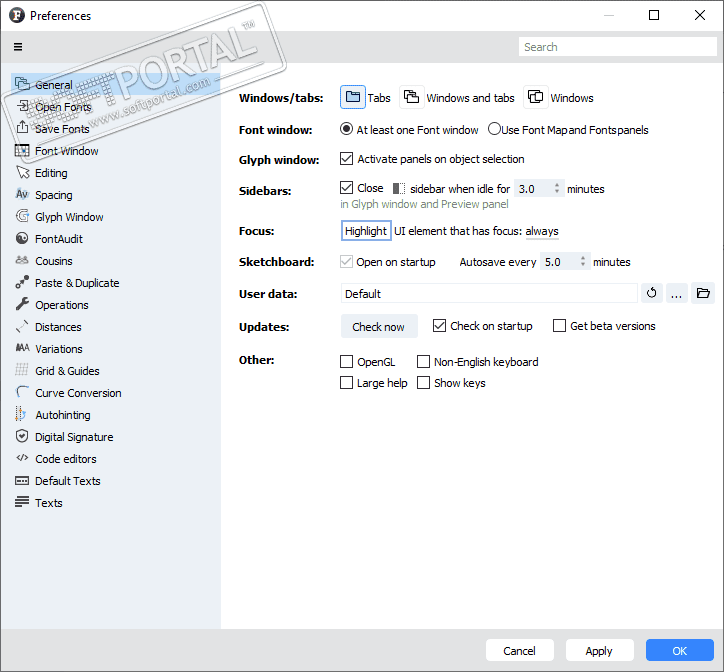Open the Highlight focus dropdown
Viewport: 724px width, 672px height.
tap(366, 230)
